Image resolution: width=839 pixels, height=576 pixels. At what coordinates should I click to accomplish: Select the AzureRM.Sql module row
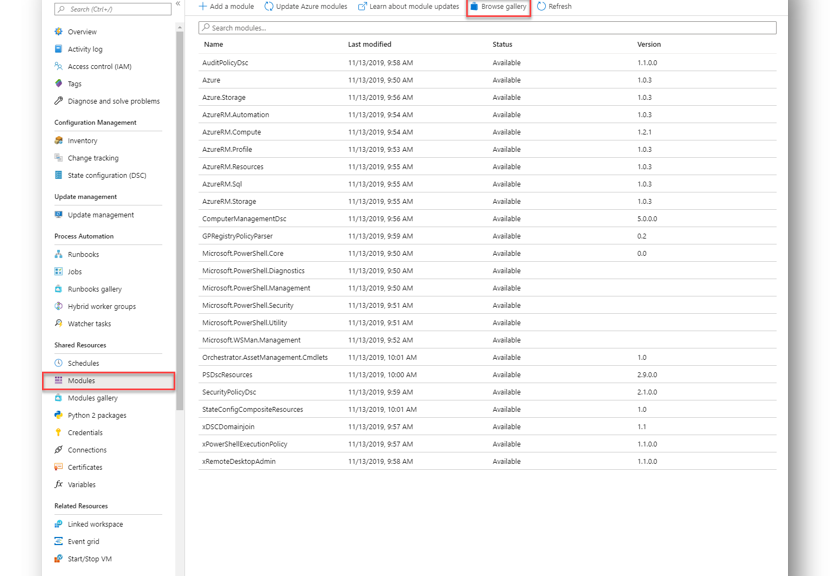click(x=487, y=184)
